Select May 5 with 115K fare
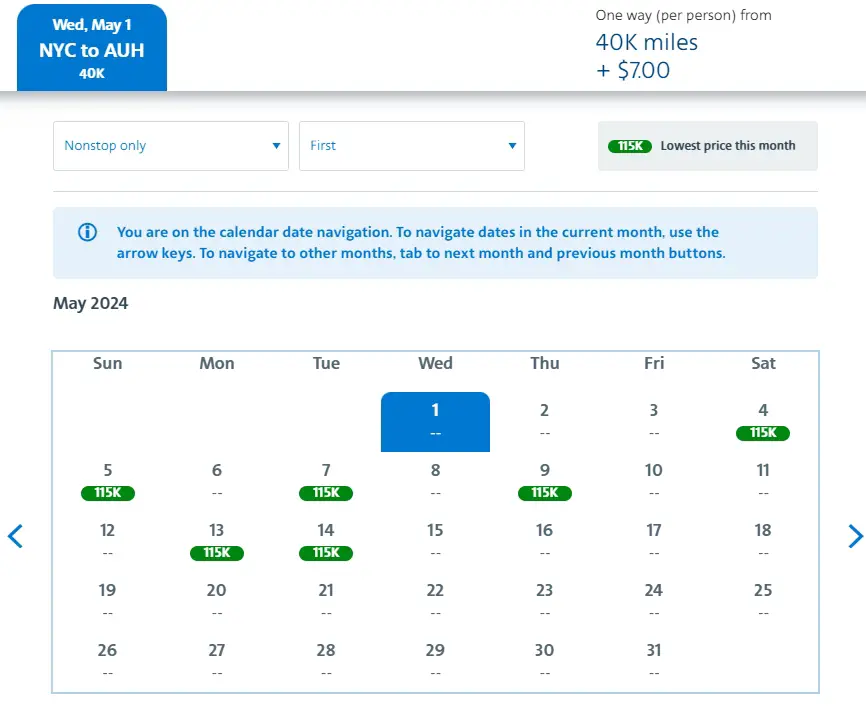Image resolution: width=866 pixels, height=706 pixels. (108, 481)
